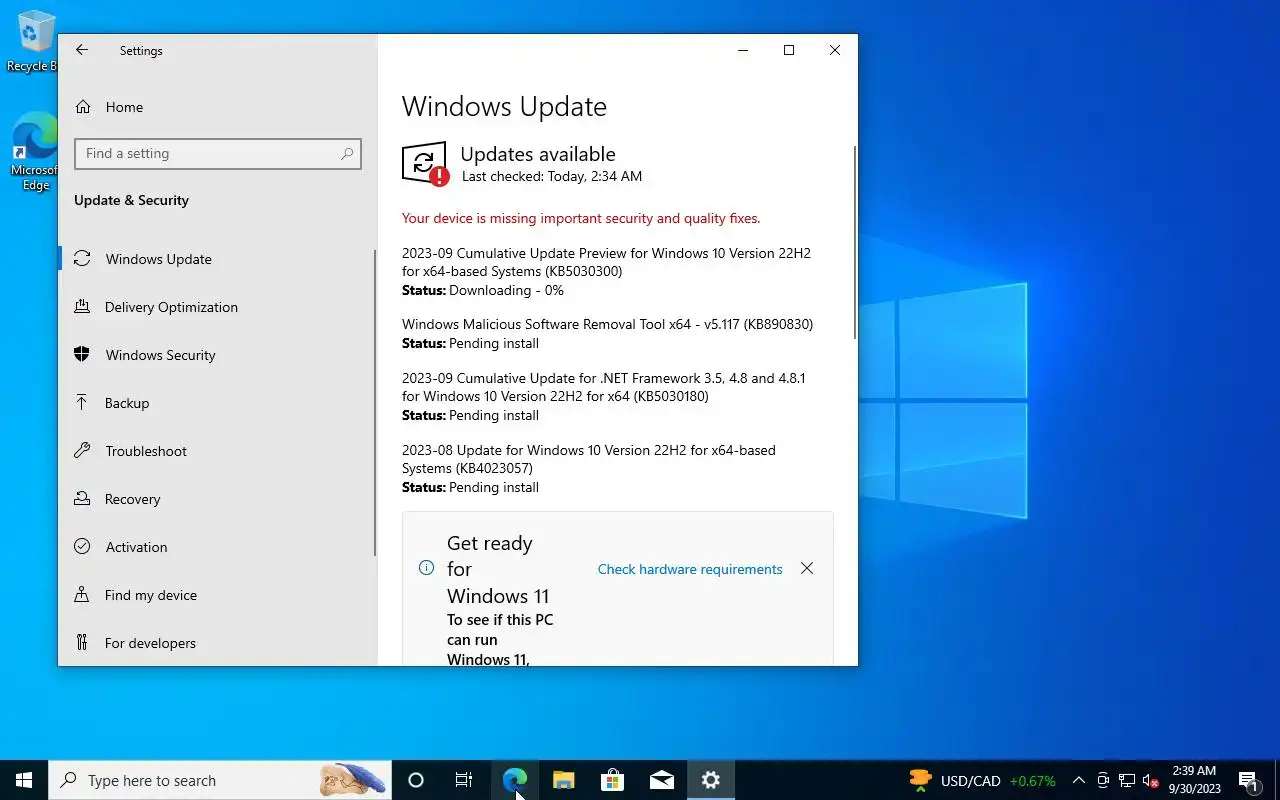Open the notification center icon
Image resolution: width=1280 pixels, height=800 pixels.
pyautogui.click(x=1248, y=780)
